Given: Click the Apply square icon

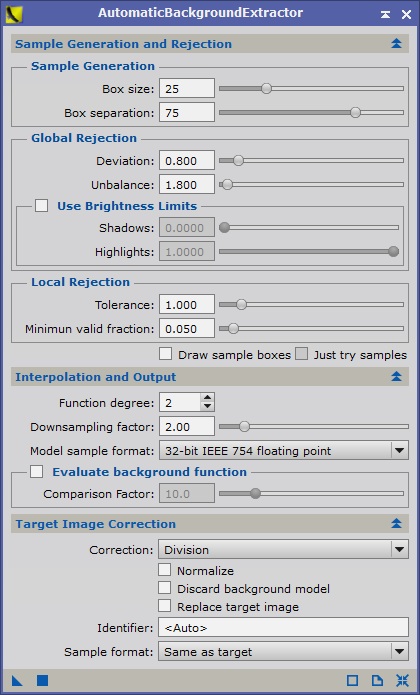Looking at the screenshot, I should (42, 680).
